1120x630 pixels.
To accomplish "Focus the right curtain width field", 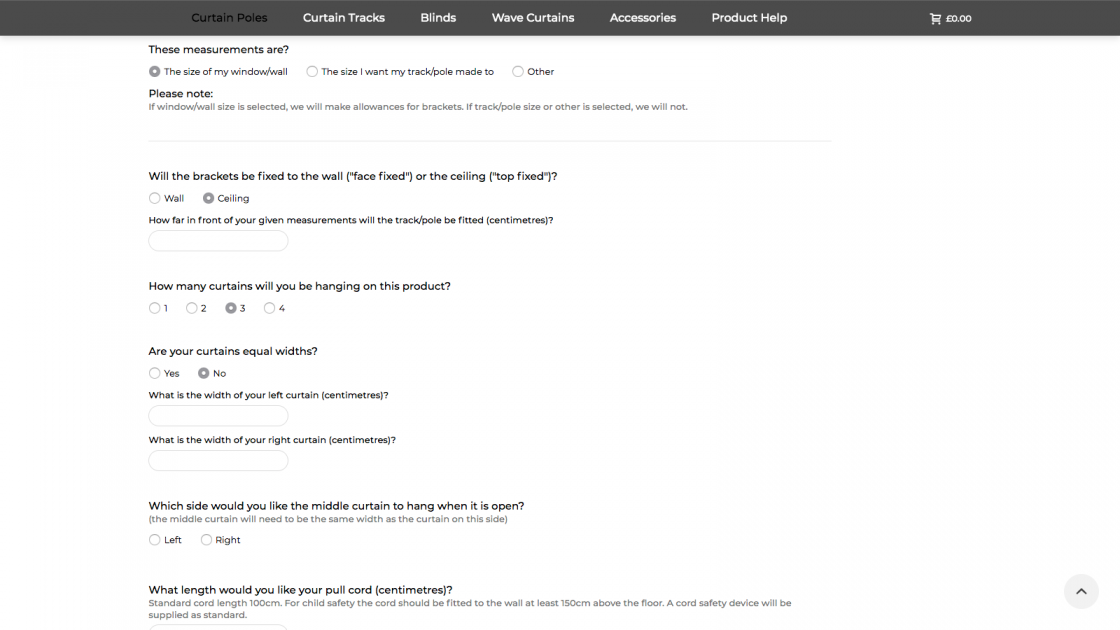I will click(218, 461).
